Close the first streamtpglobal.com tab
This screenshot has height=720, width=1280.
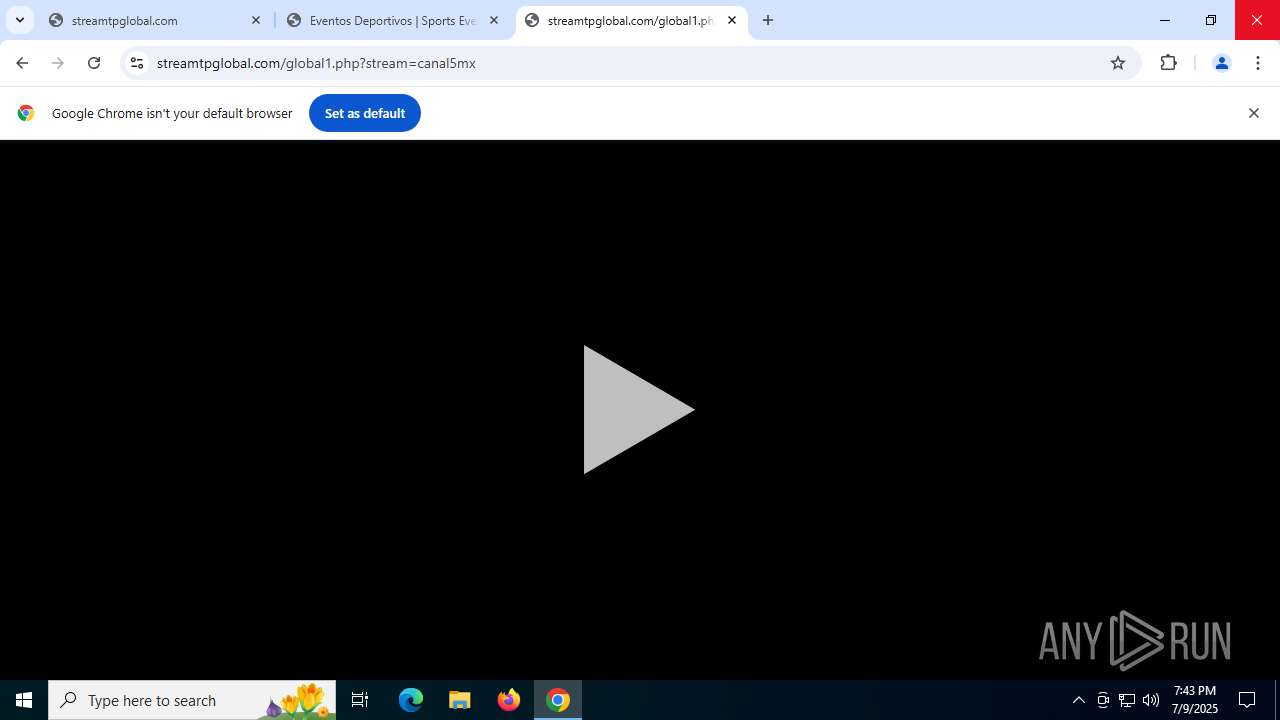(x=256, y=20)
